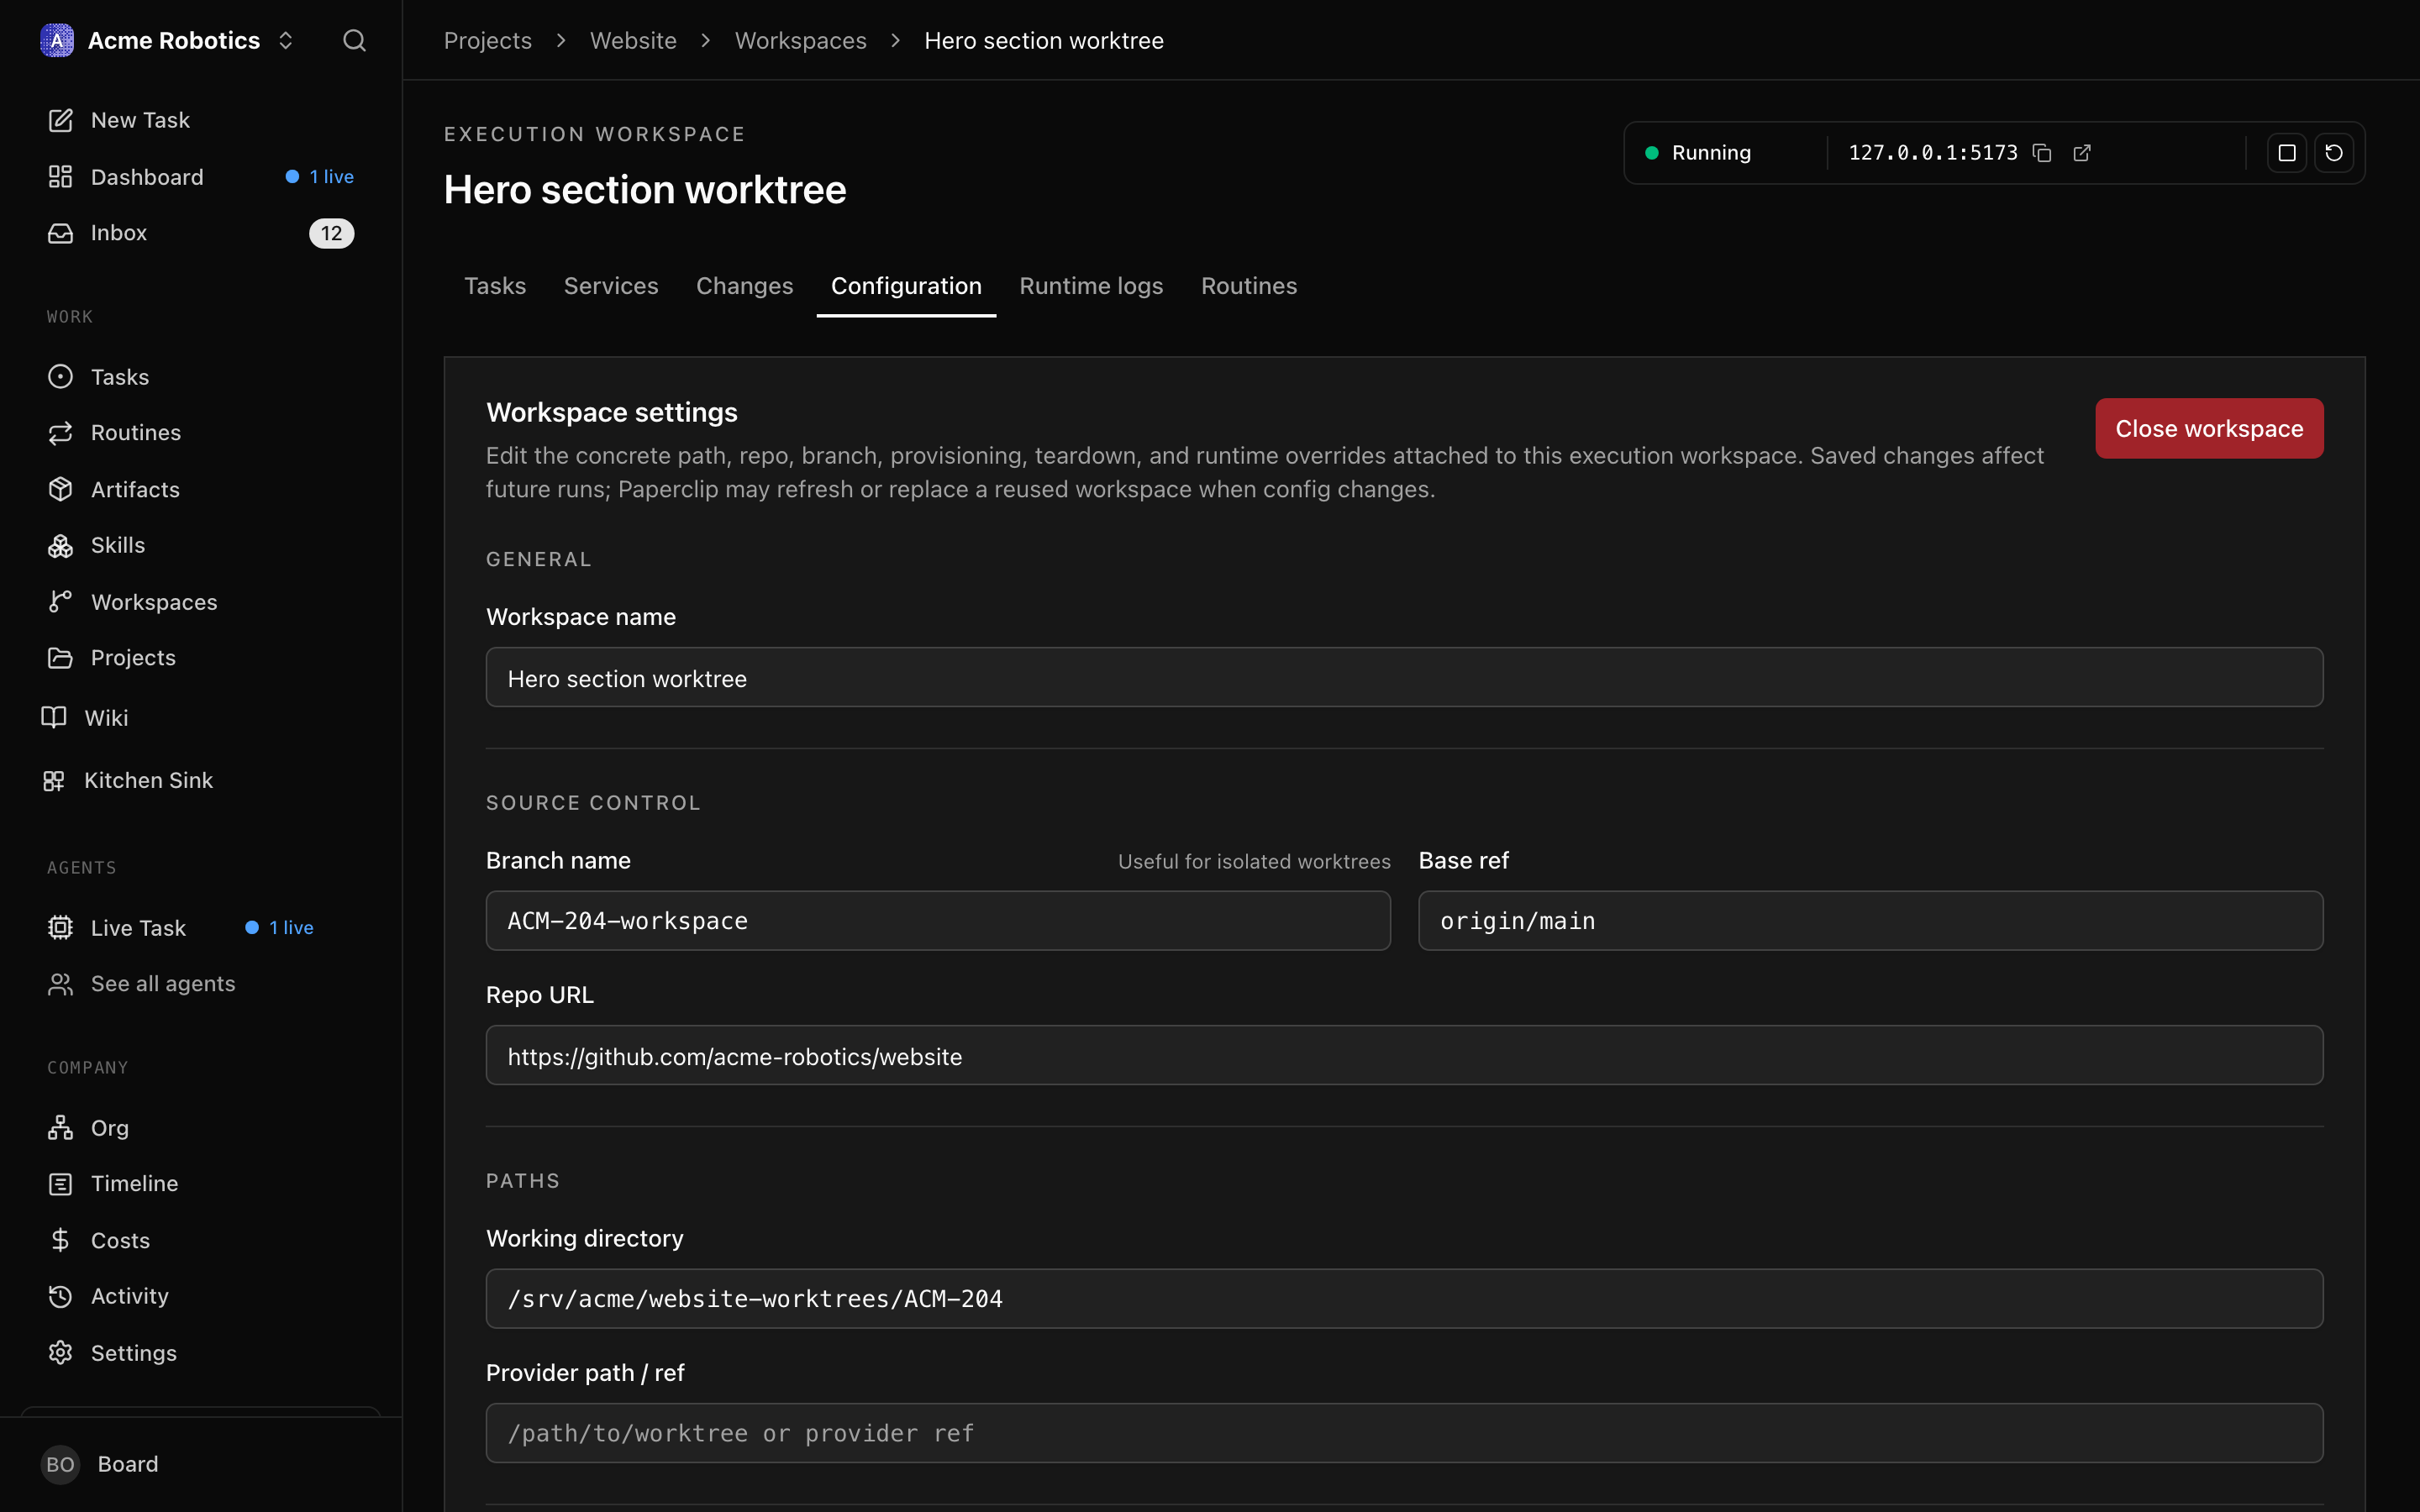2420x1512 pixels.
Task: Click the Wiki book icon
Action: (54, 717)
